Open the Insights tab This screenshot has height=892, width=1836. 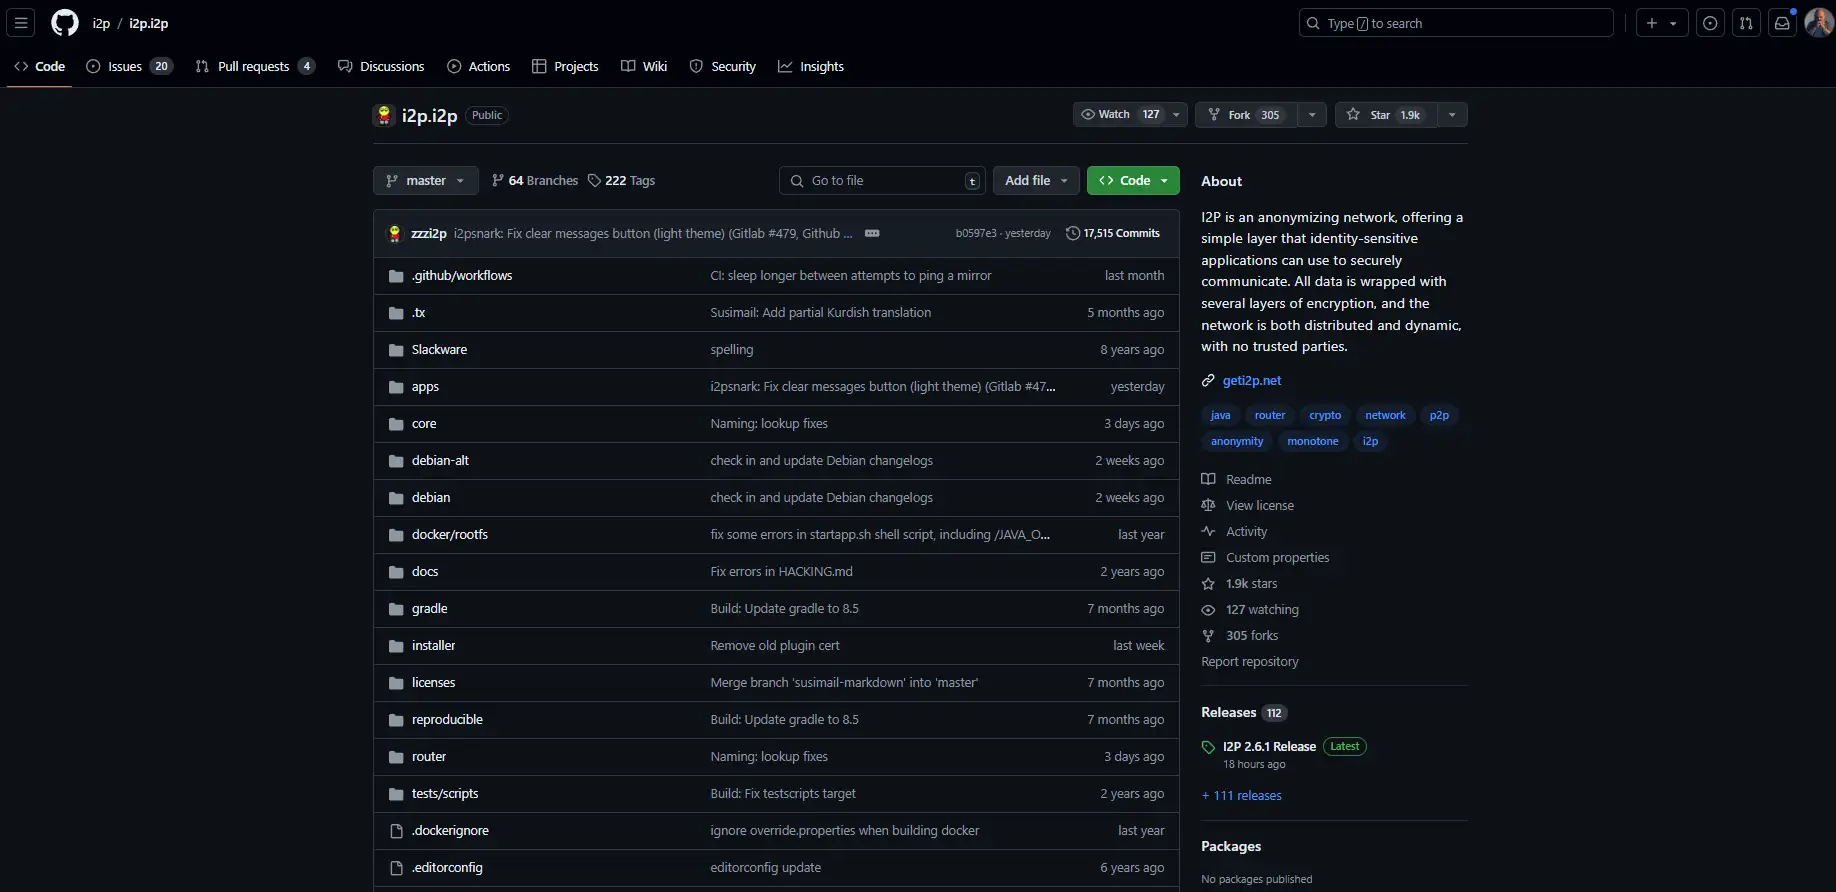point(811,66)
